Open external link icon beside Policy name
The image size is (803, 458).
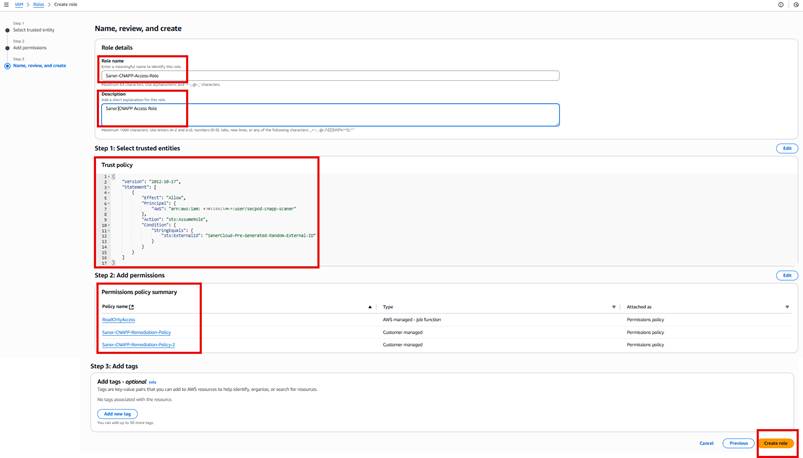132,307
